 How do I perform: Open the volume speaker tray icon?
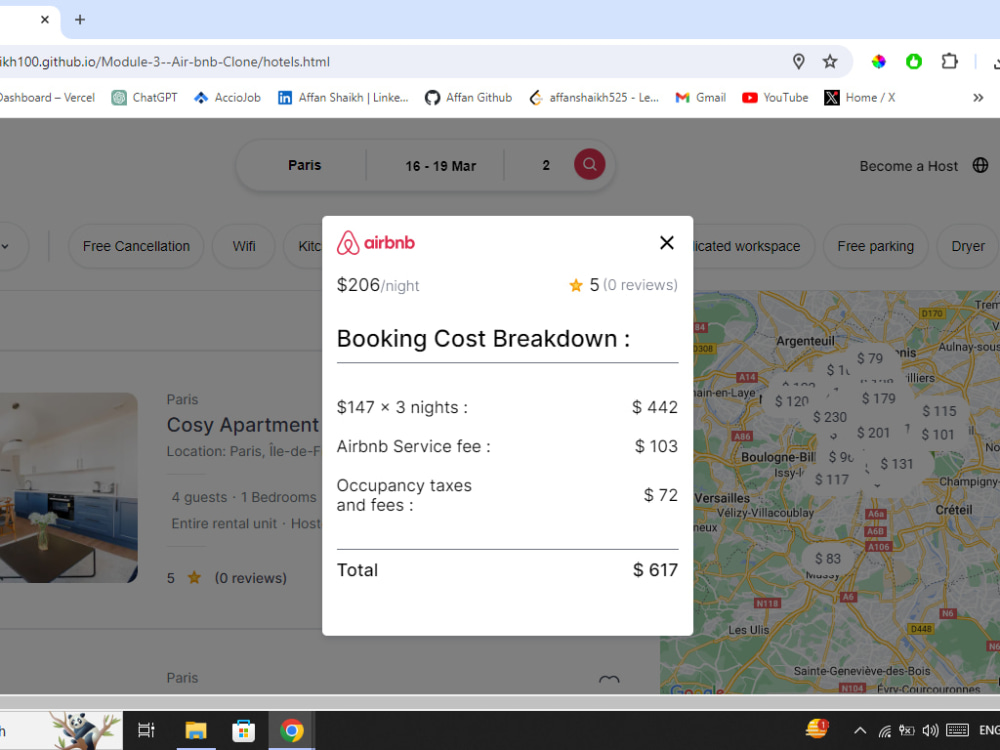coord(930,731)
